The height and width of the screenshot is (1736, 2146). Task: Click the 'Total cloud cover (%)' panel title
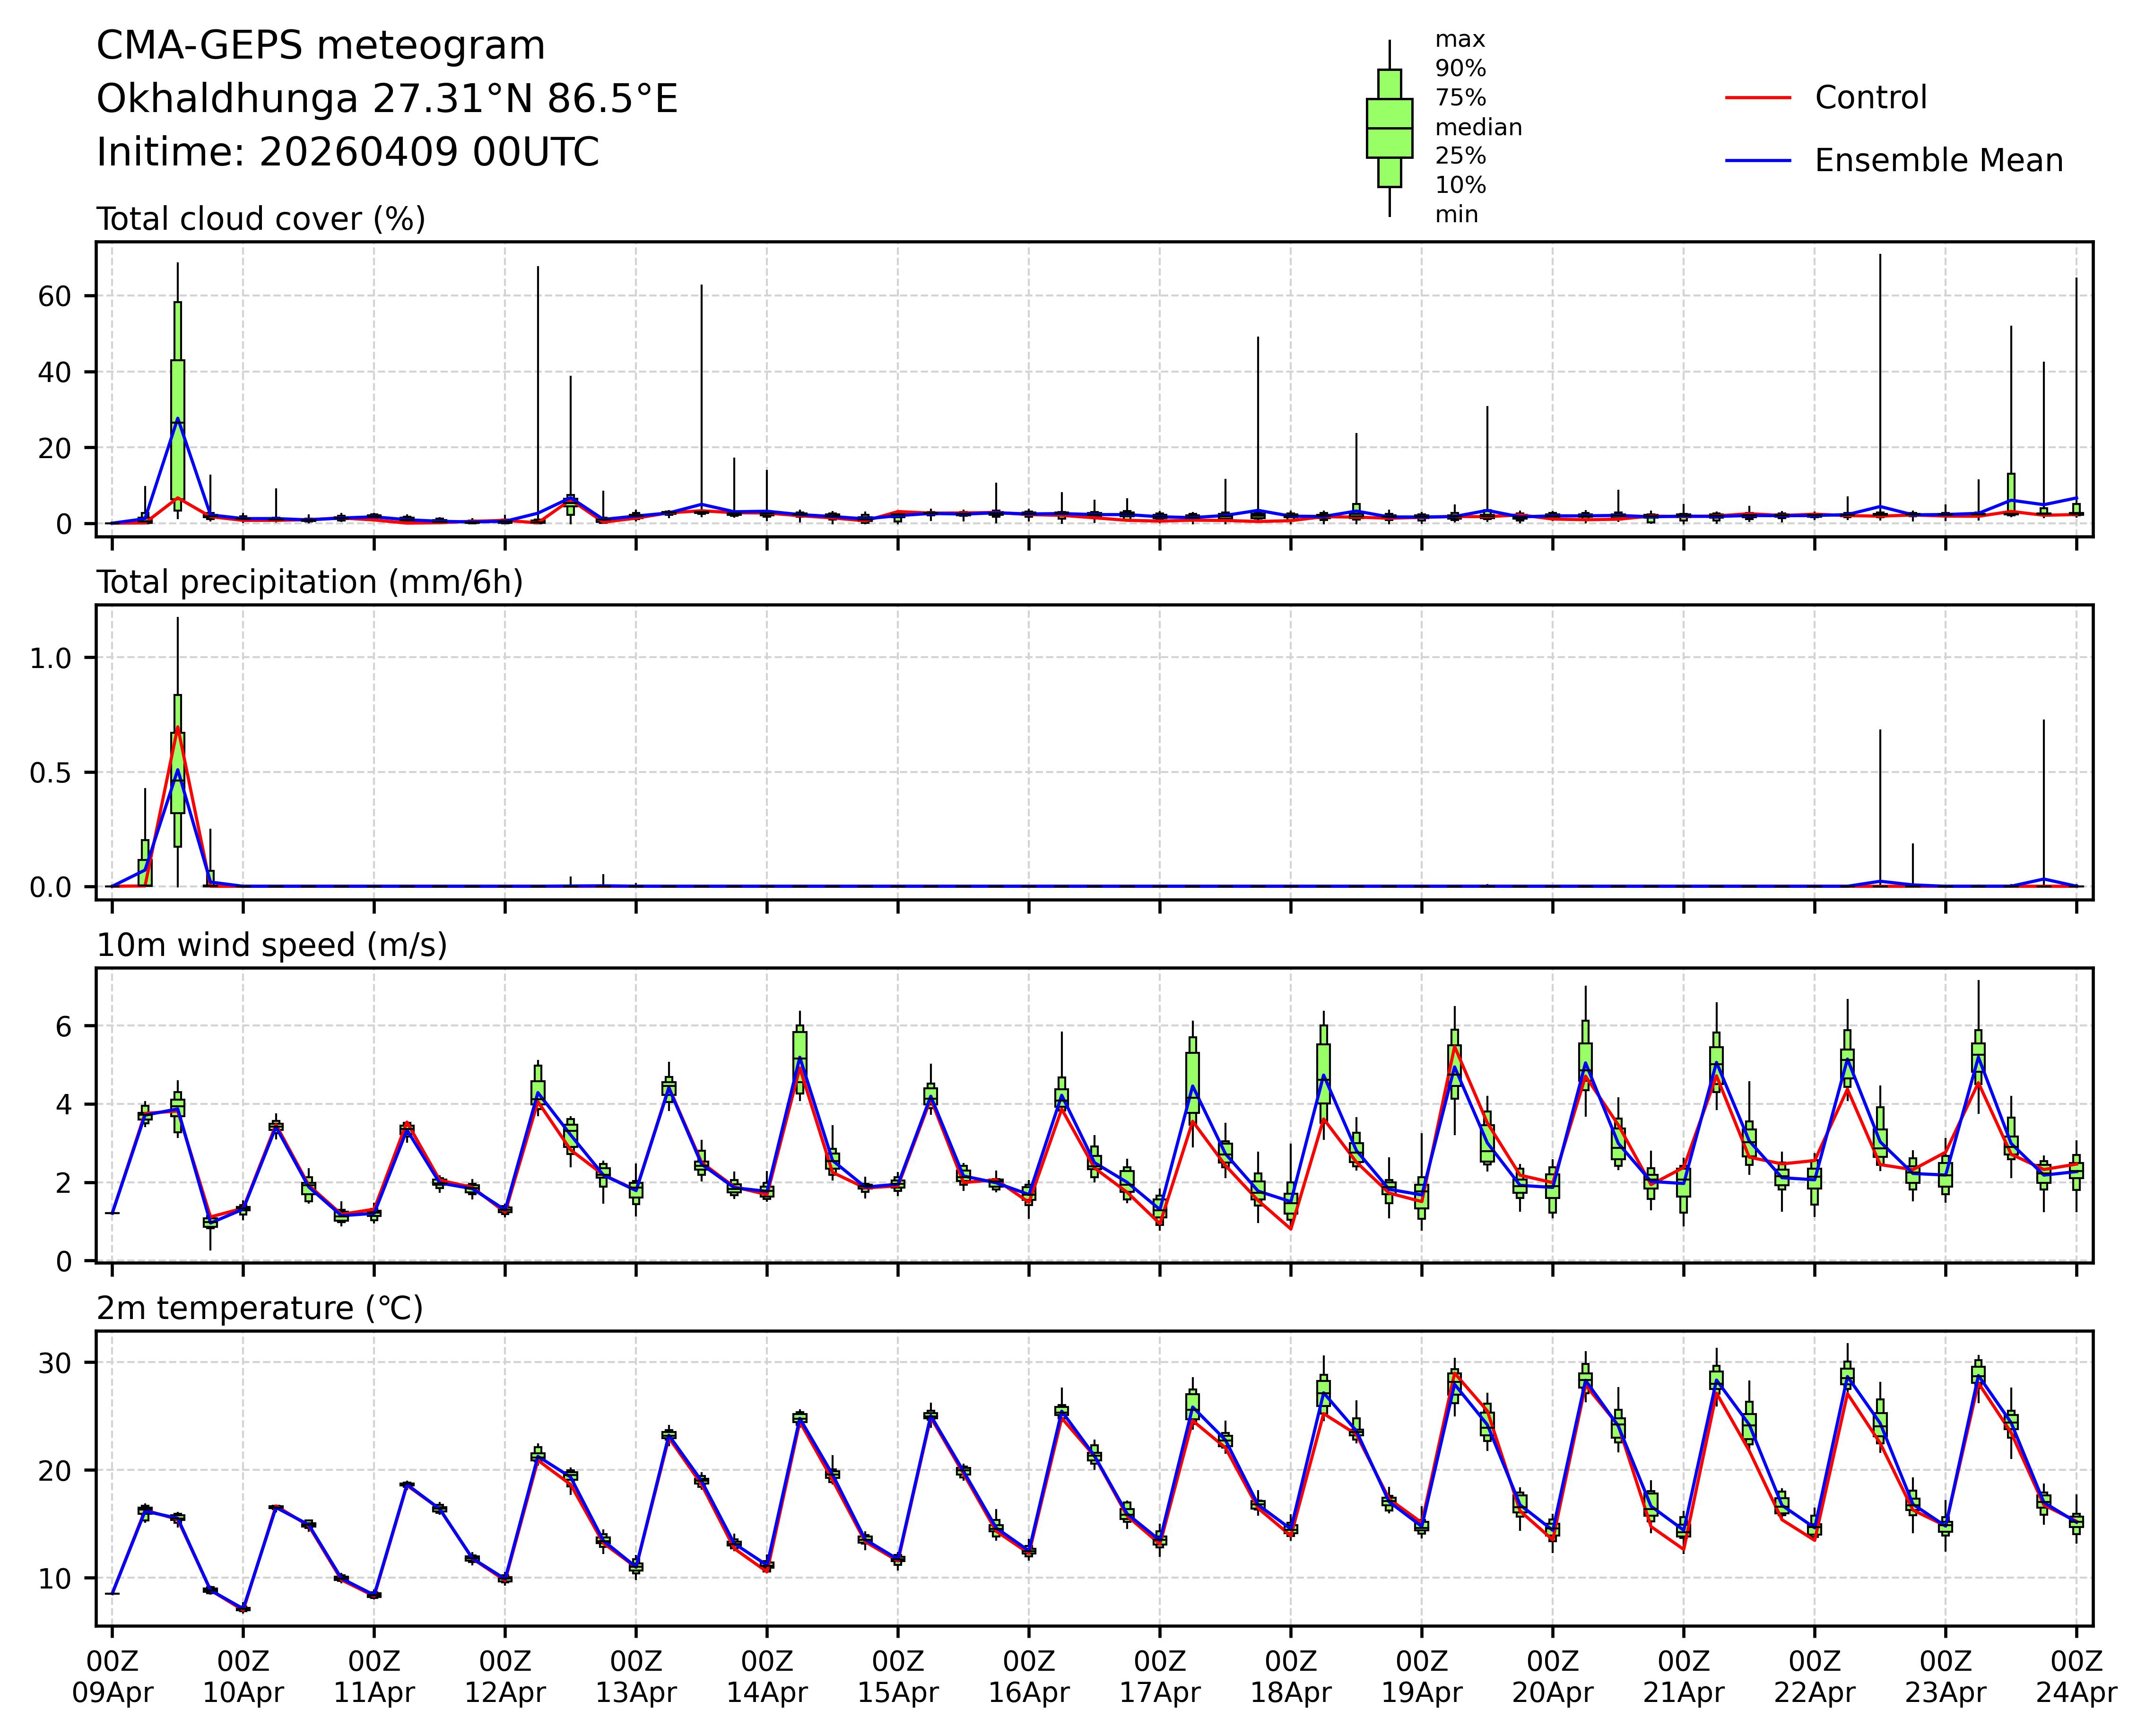[x=261, y=219]
